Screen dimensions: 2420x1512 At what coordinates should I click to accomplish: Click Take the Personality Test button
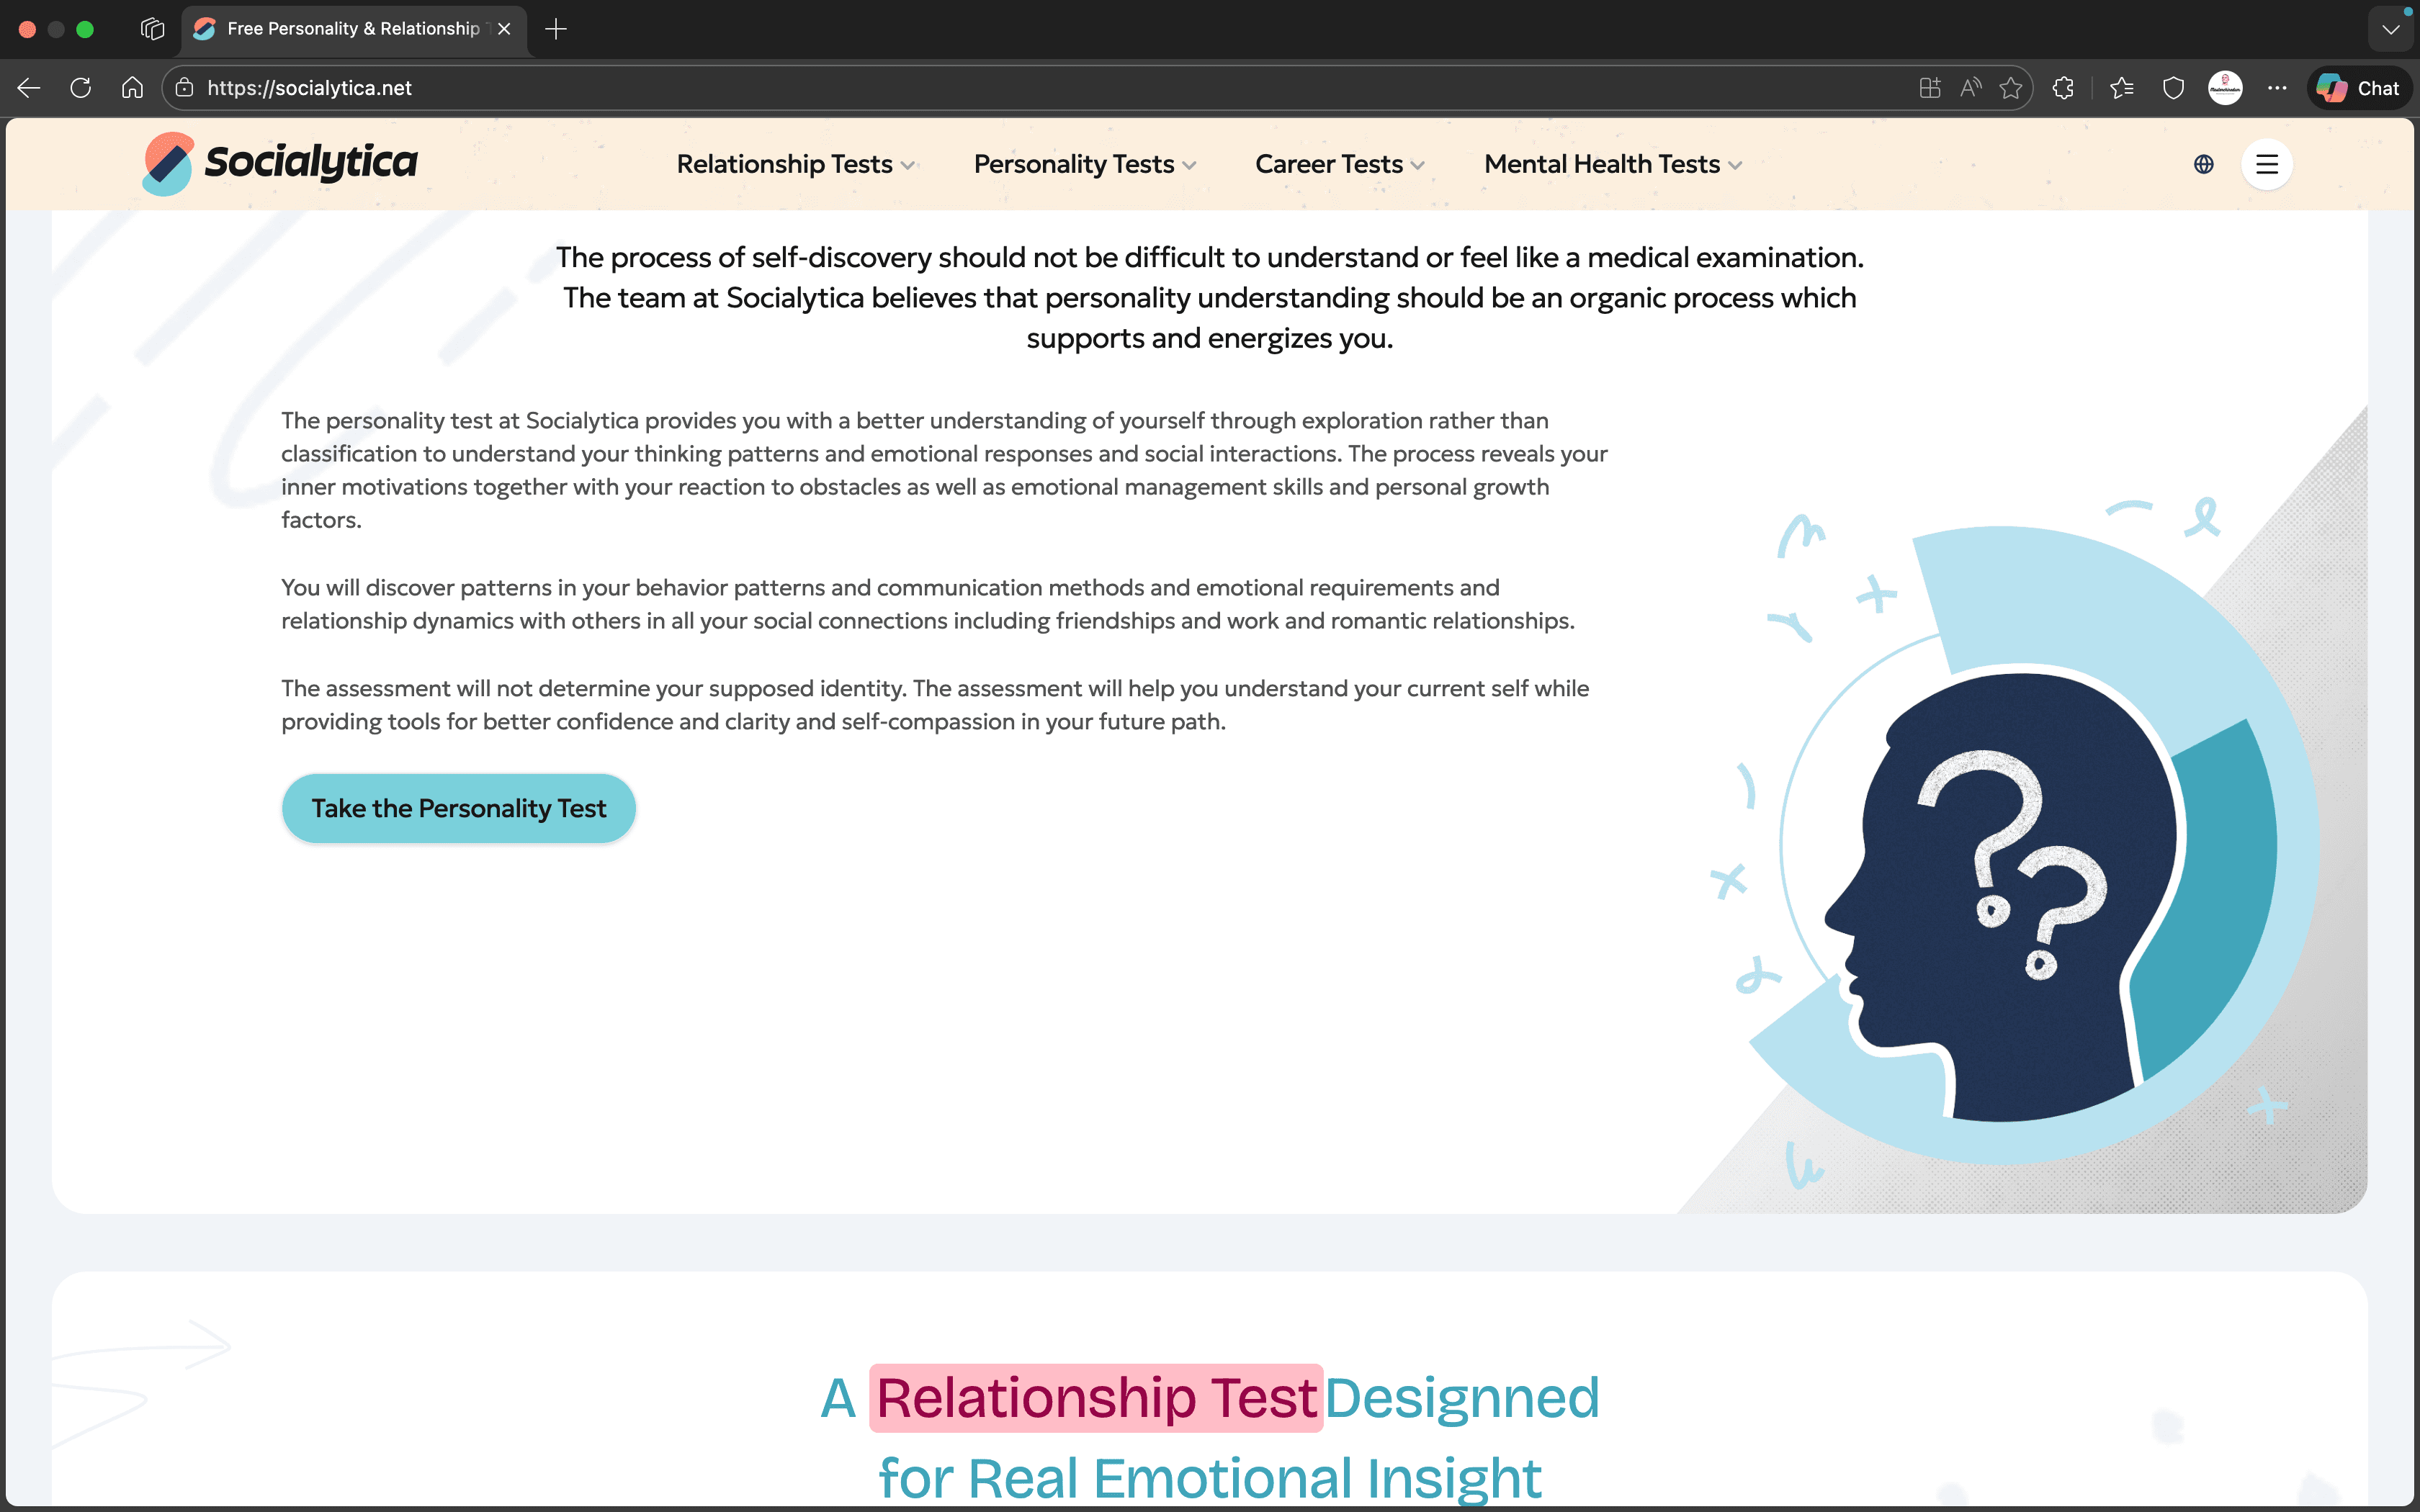click(458, 808)
